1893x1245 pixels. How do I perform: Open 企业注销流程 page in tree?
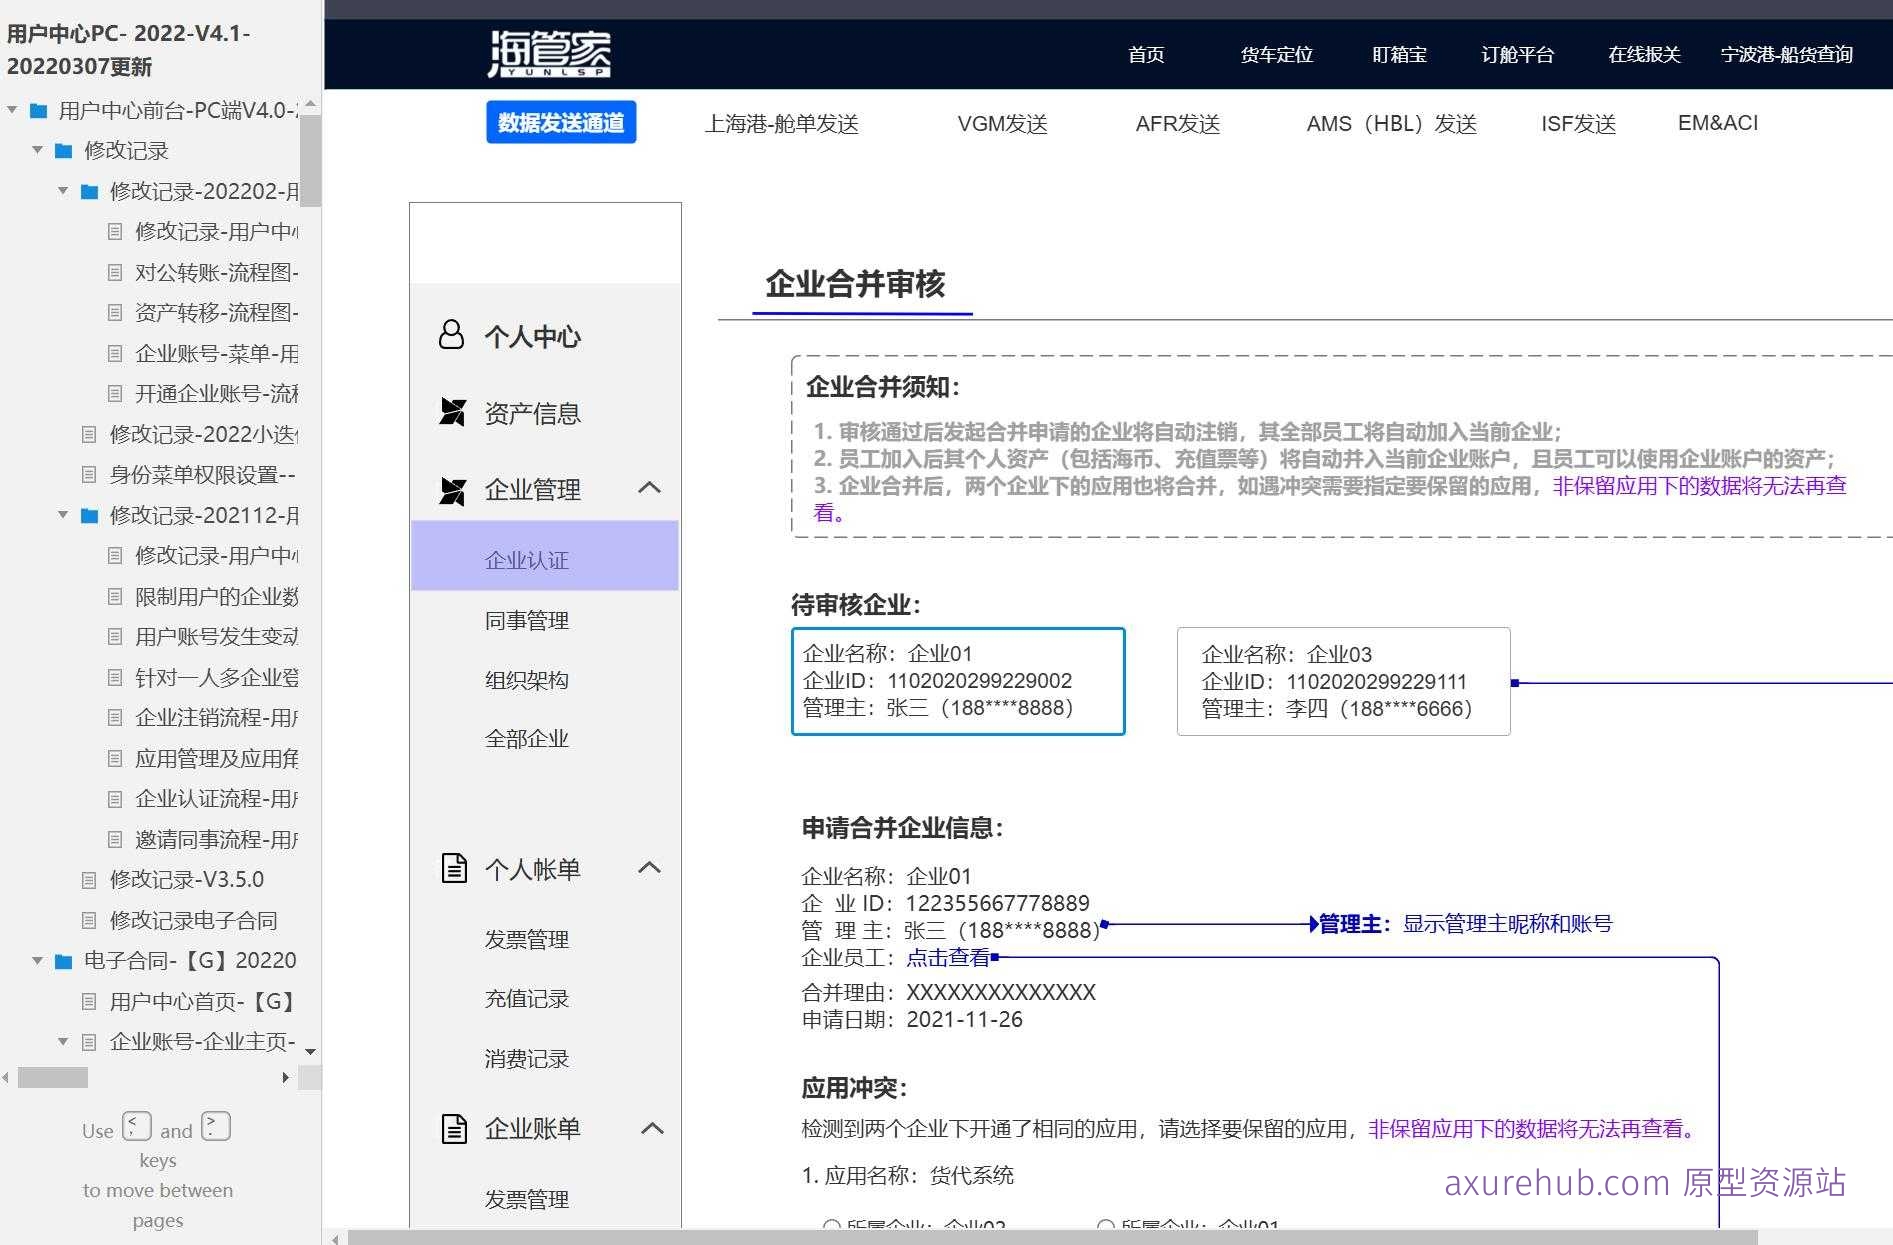coord(217,718)
